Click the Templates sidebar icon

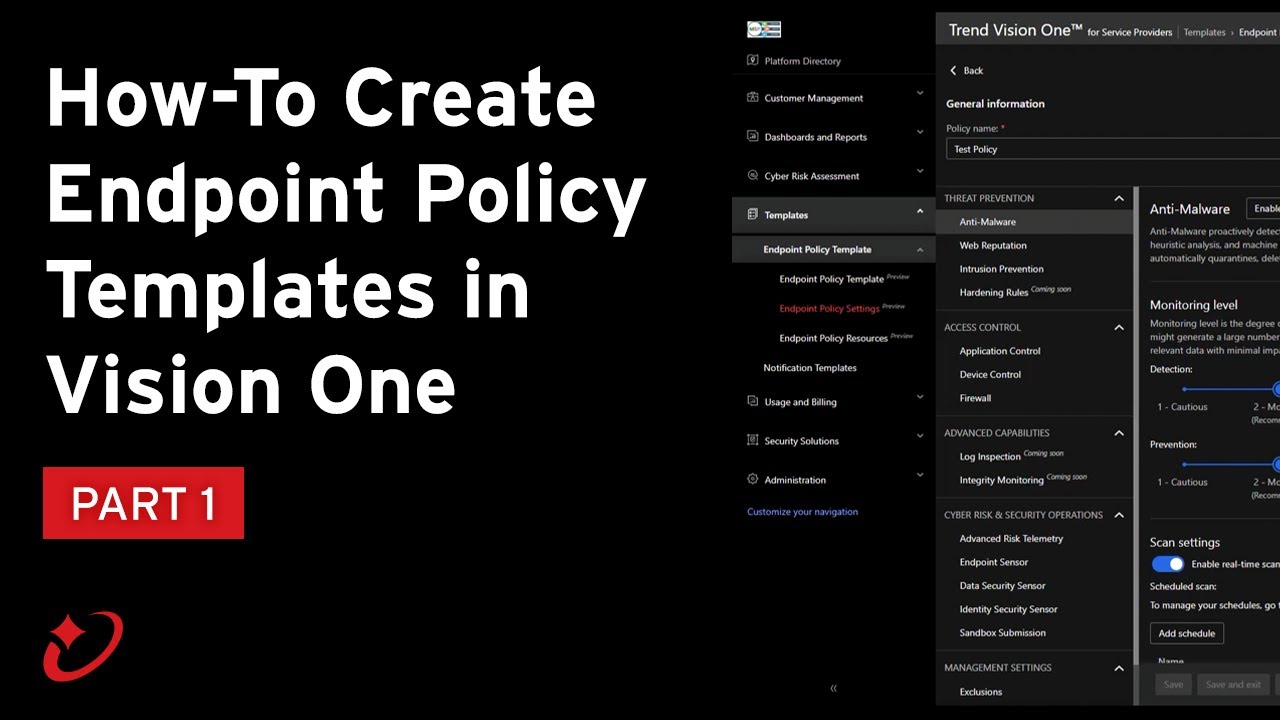(753, 214)
